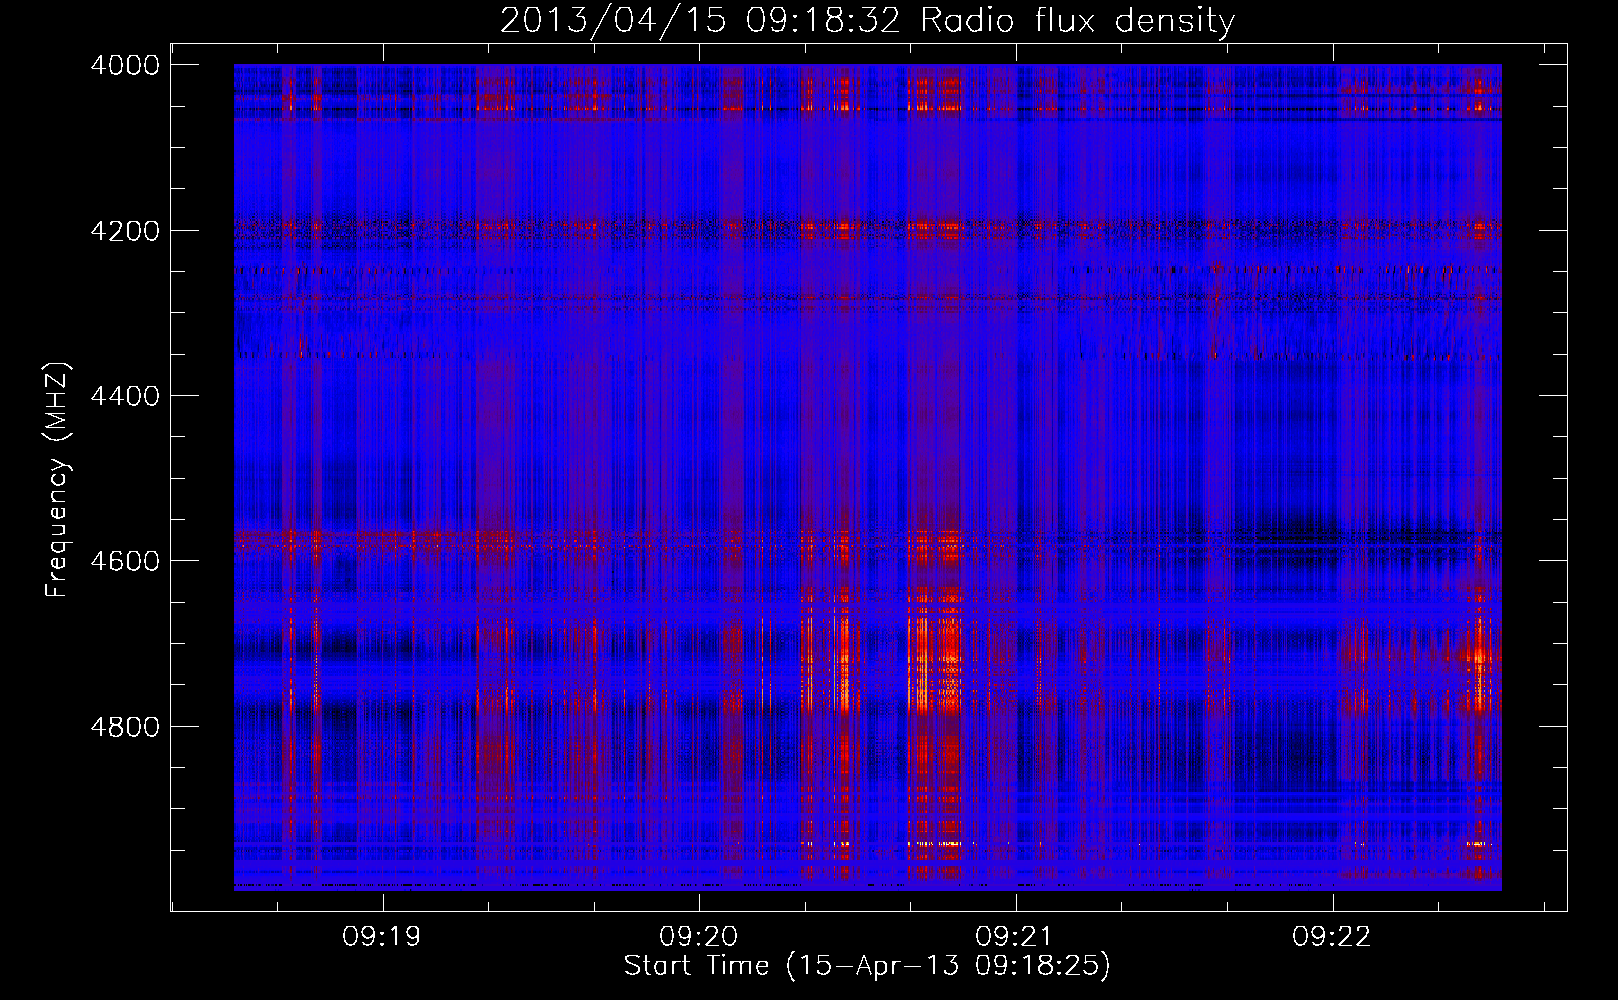1618x1000 pixels.
Task: Click the "Frequency (MHZ)" axis label
Action: (x=58, y=480)
